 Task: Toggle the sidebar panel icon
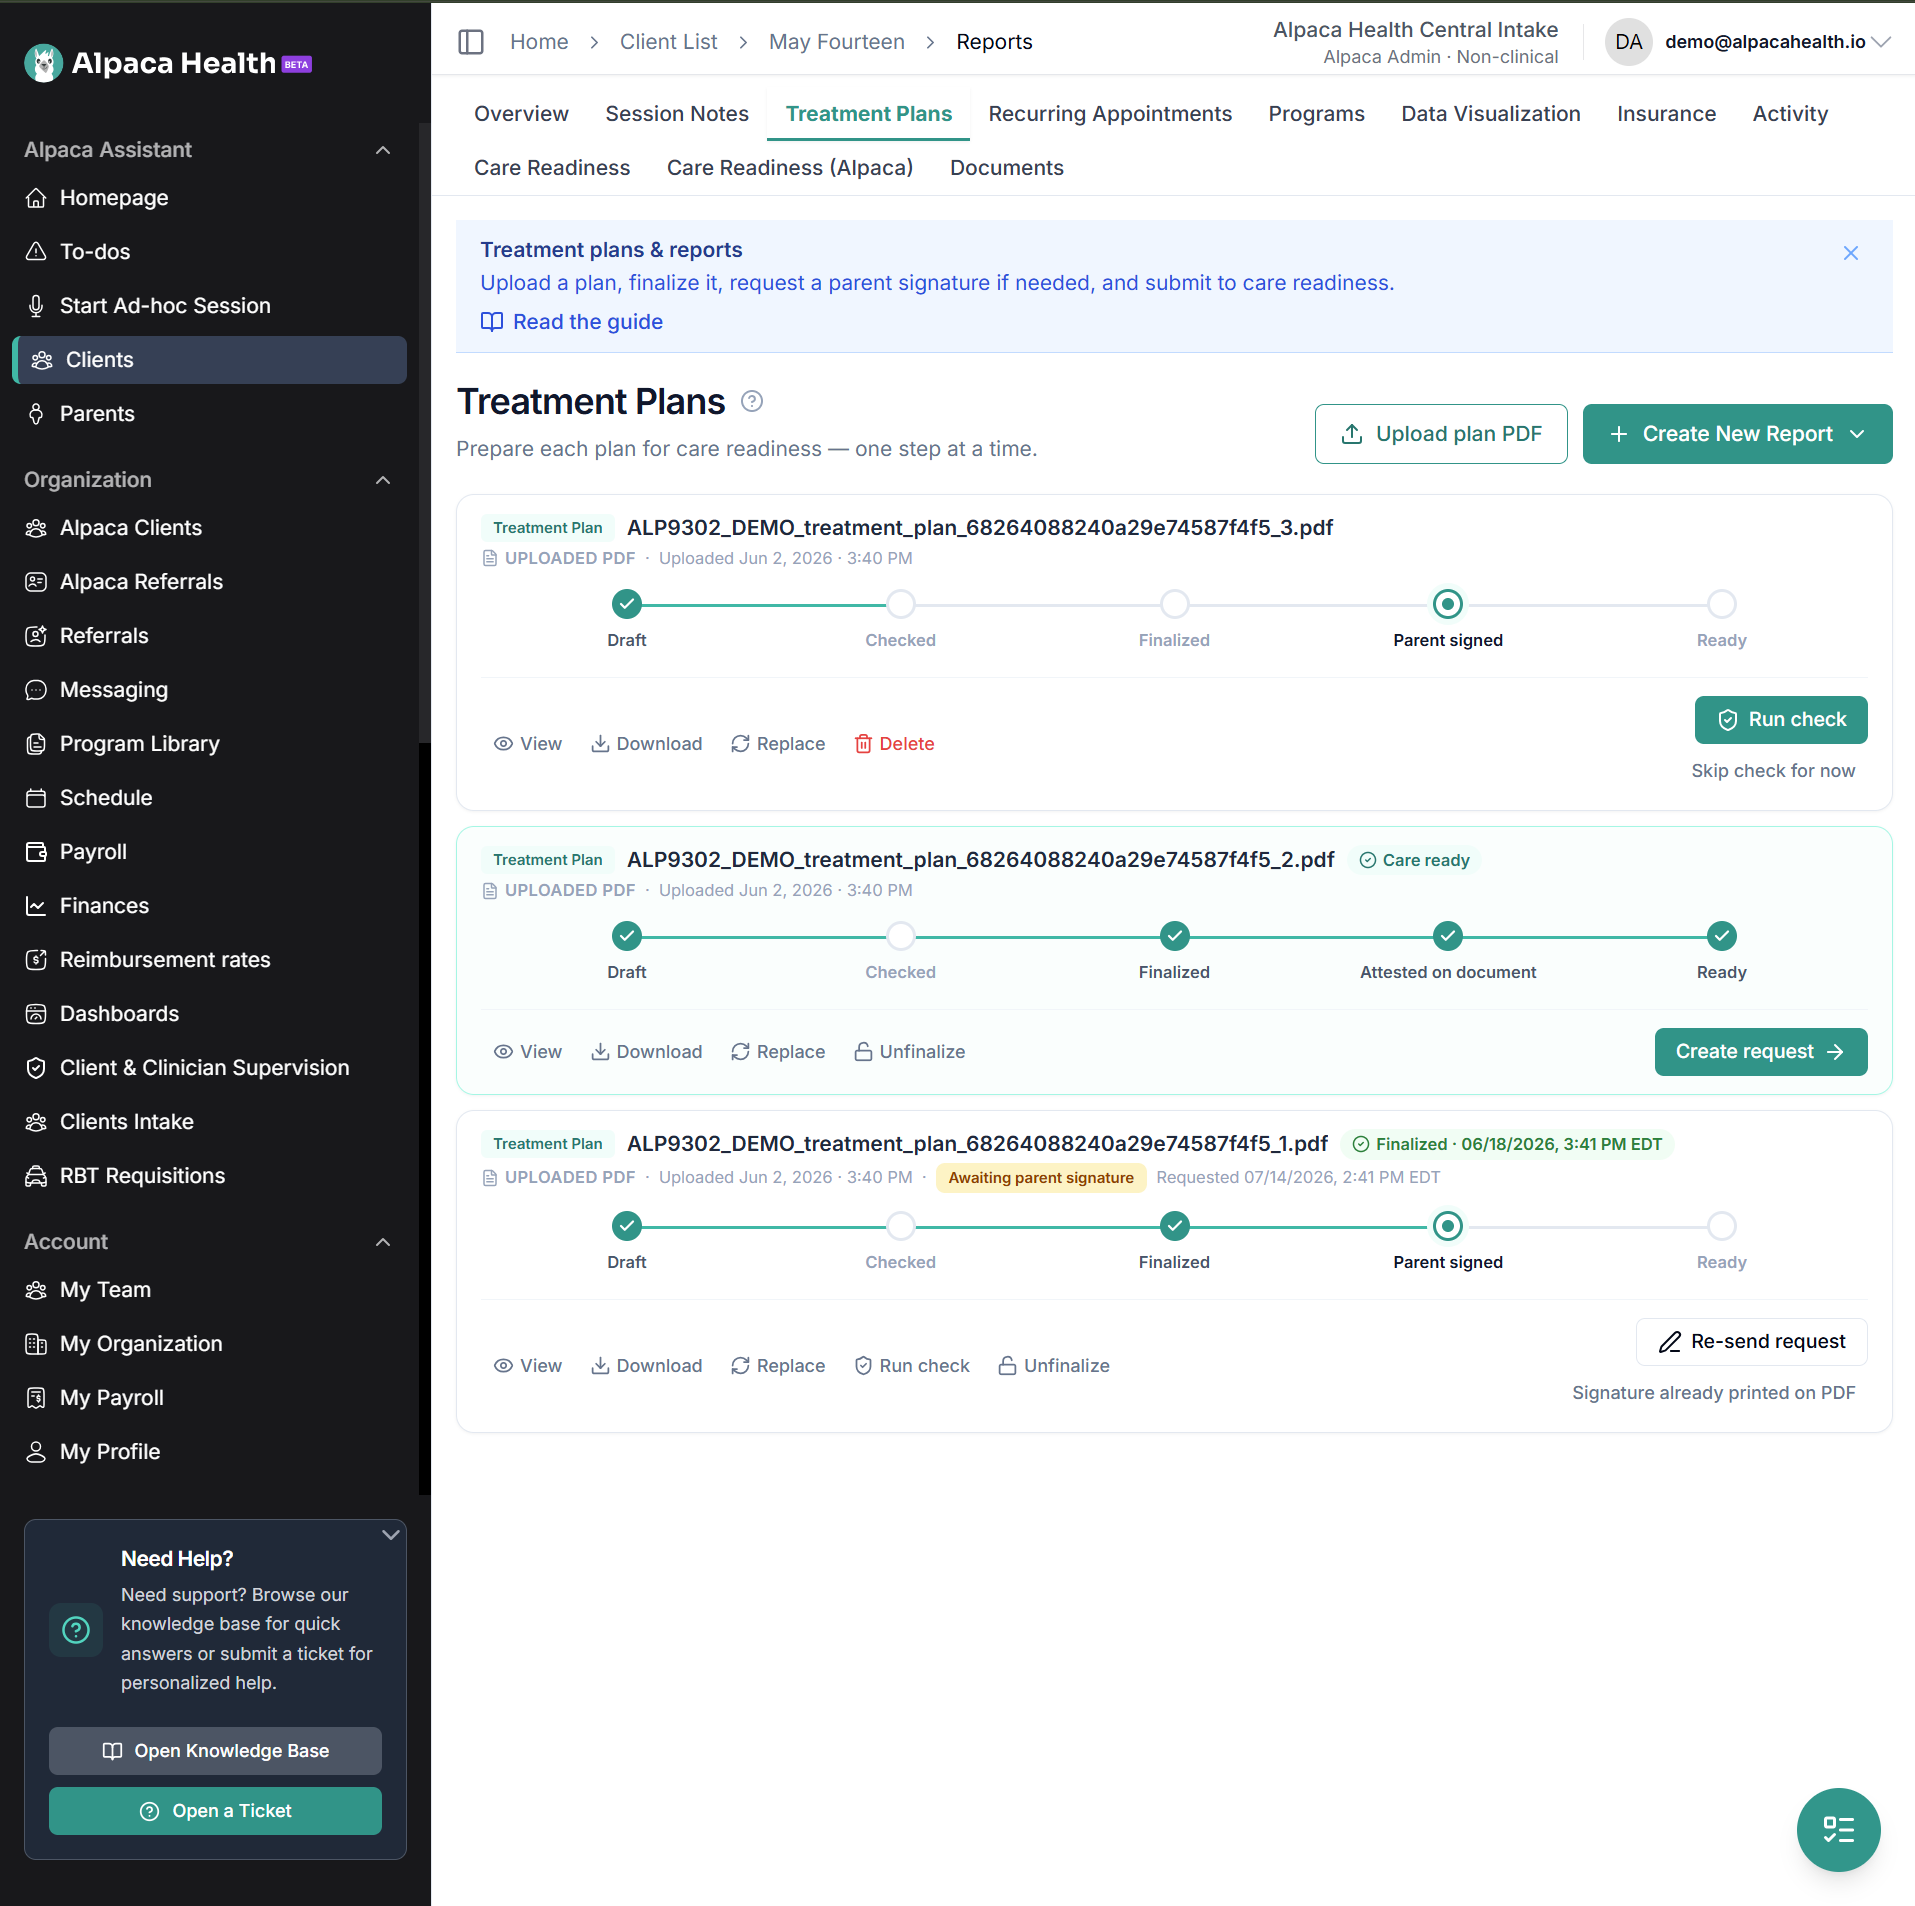coord(471,42)
